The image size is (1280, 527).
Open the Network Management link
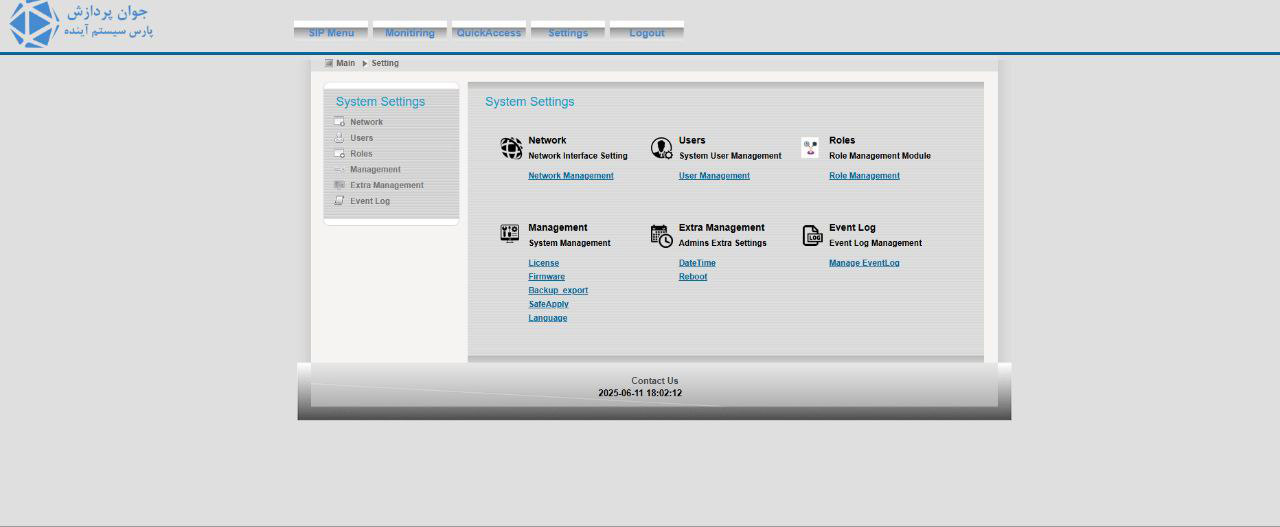pyautogui.click(x=571, y=176)
